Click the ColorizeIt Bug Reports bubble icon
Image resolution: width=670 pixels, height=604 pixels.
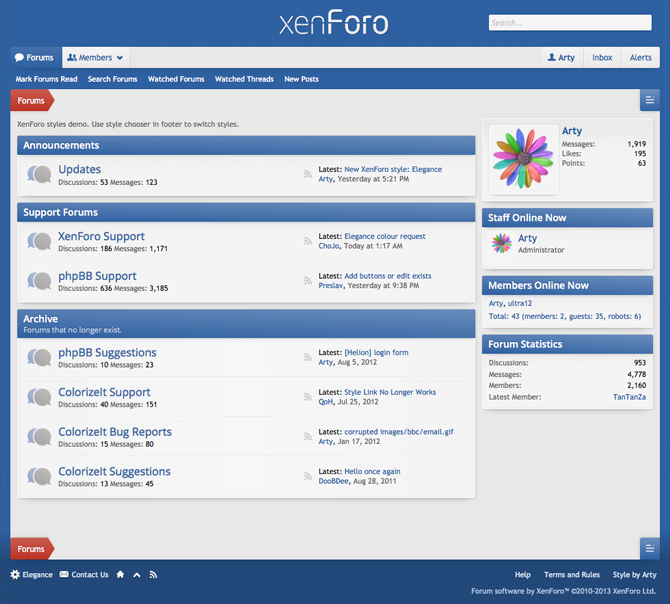39,437
